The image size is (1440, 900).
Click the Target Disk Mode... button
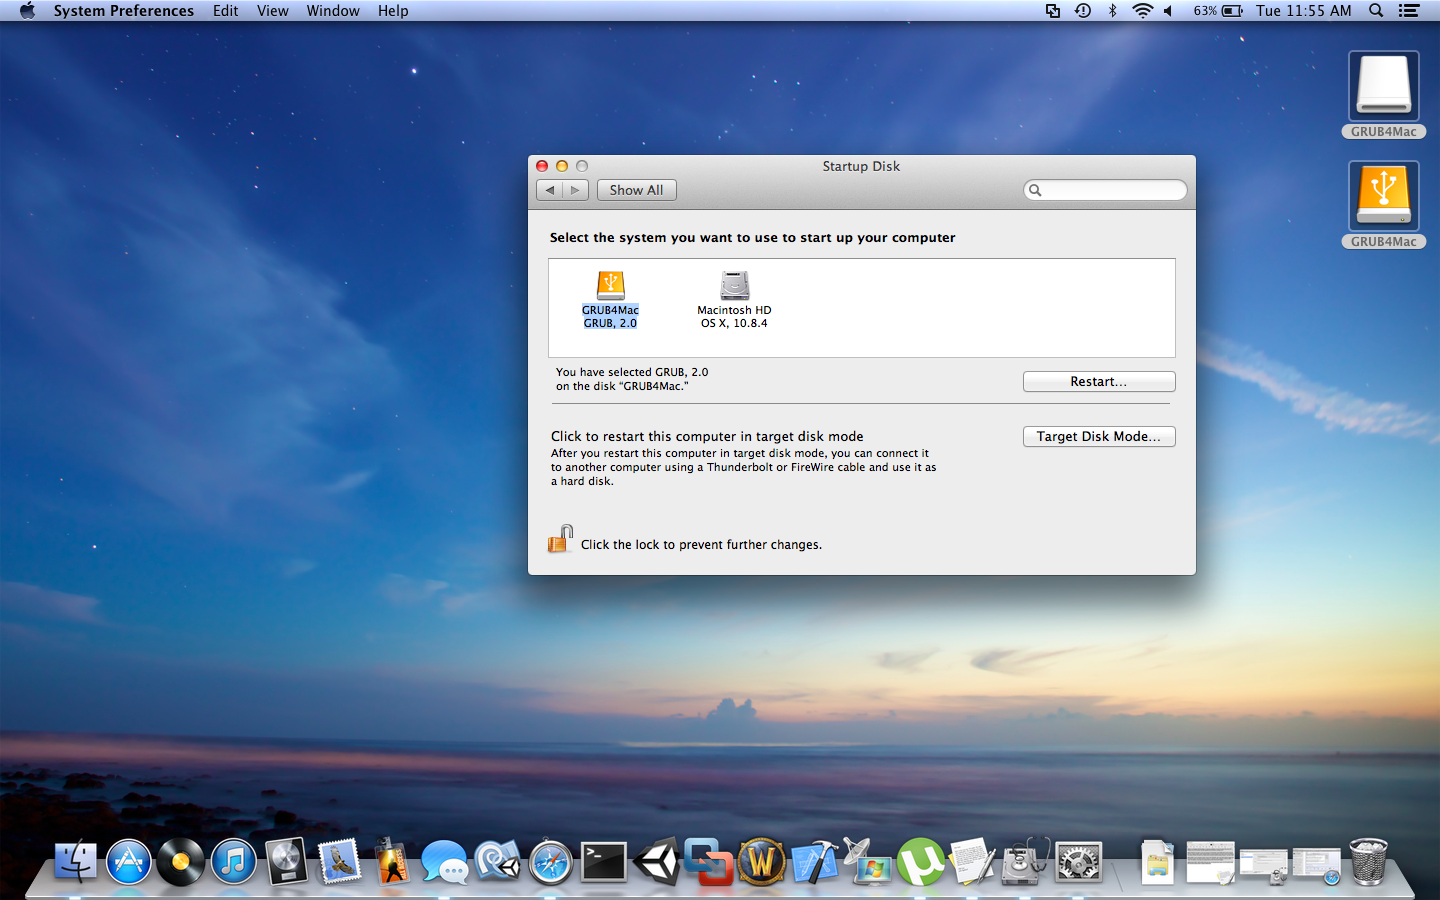pos(1098,436)
